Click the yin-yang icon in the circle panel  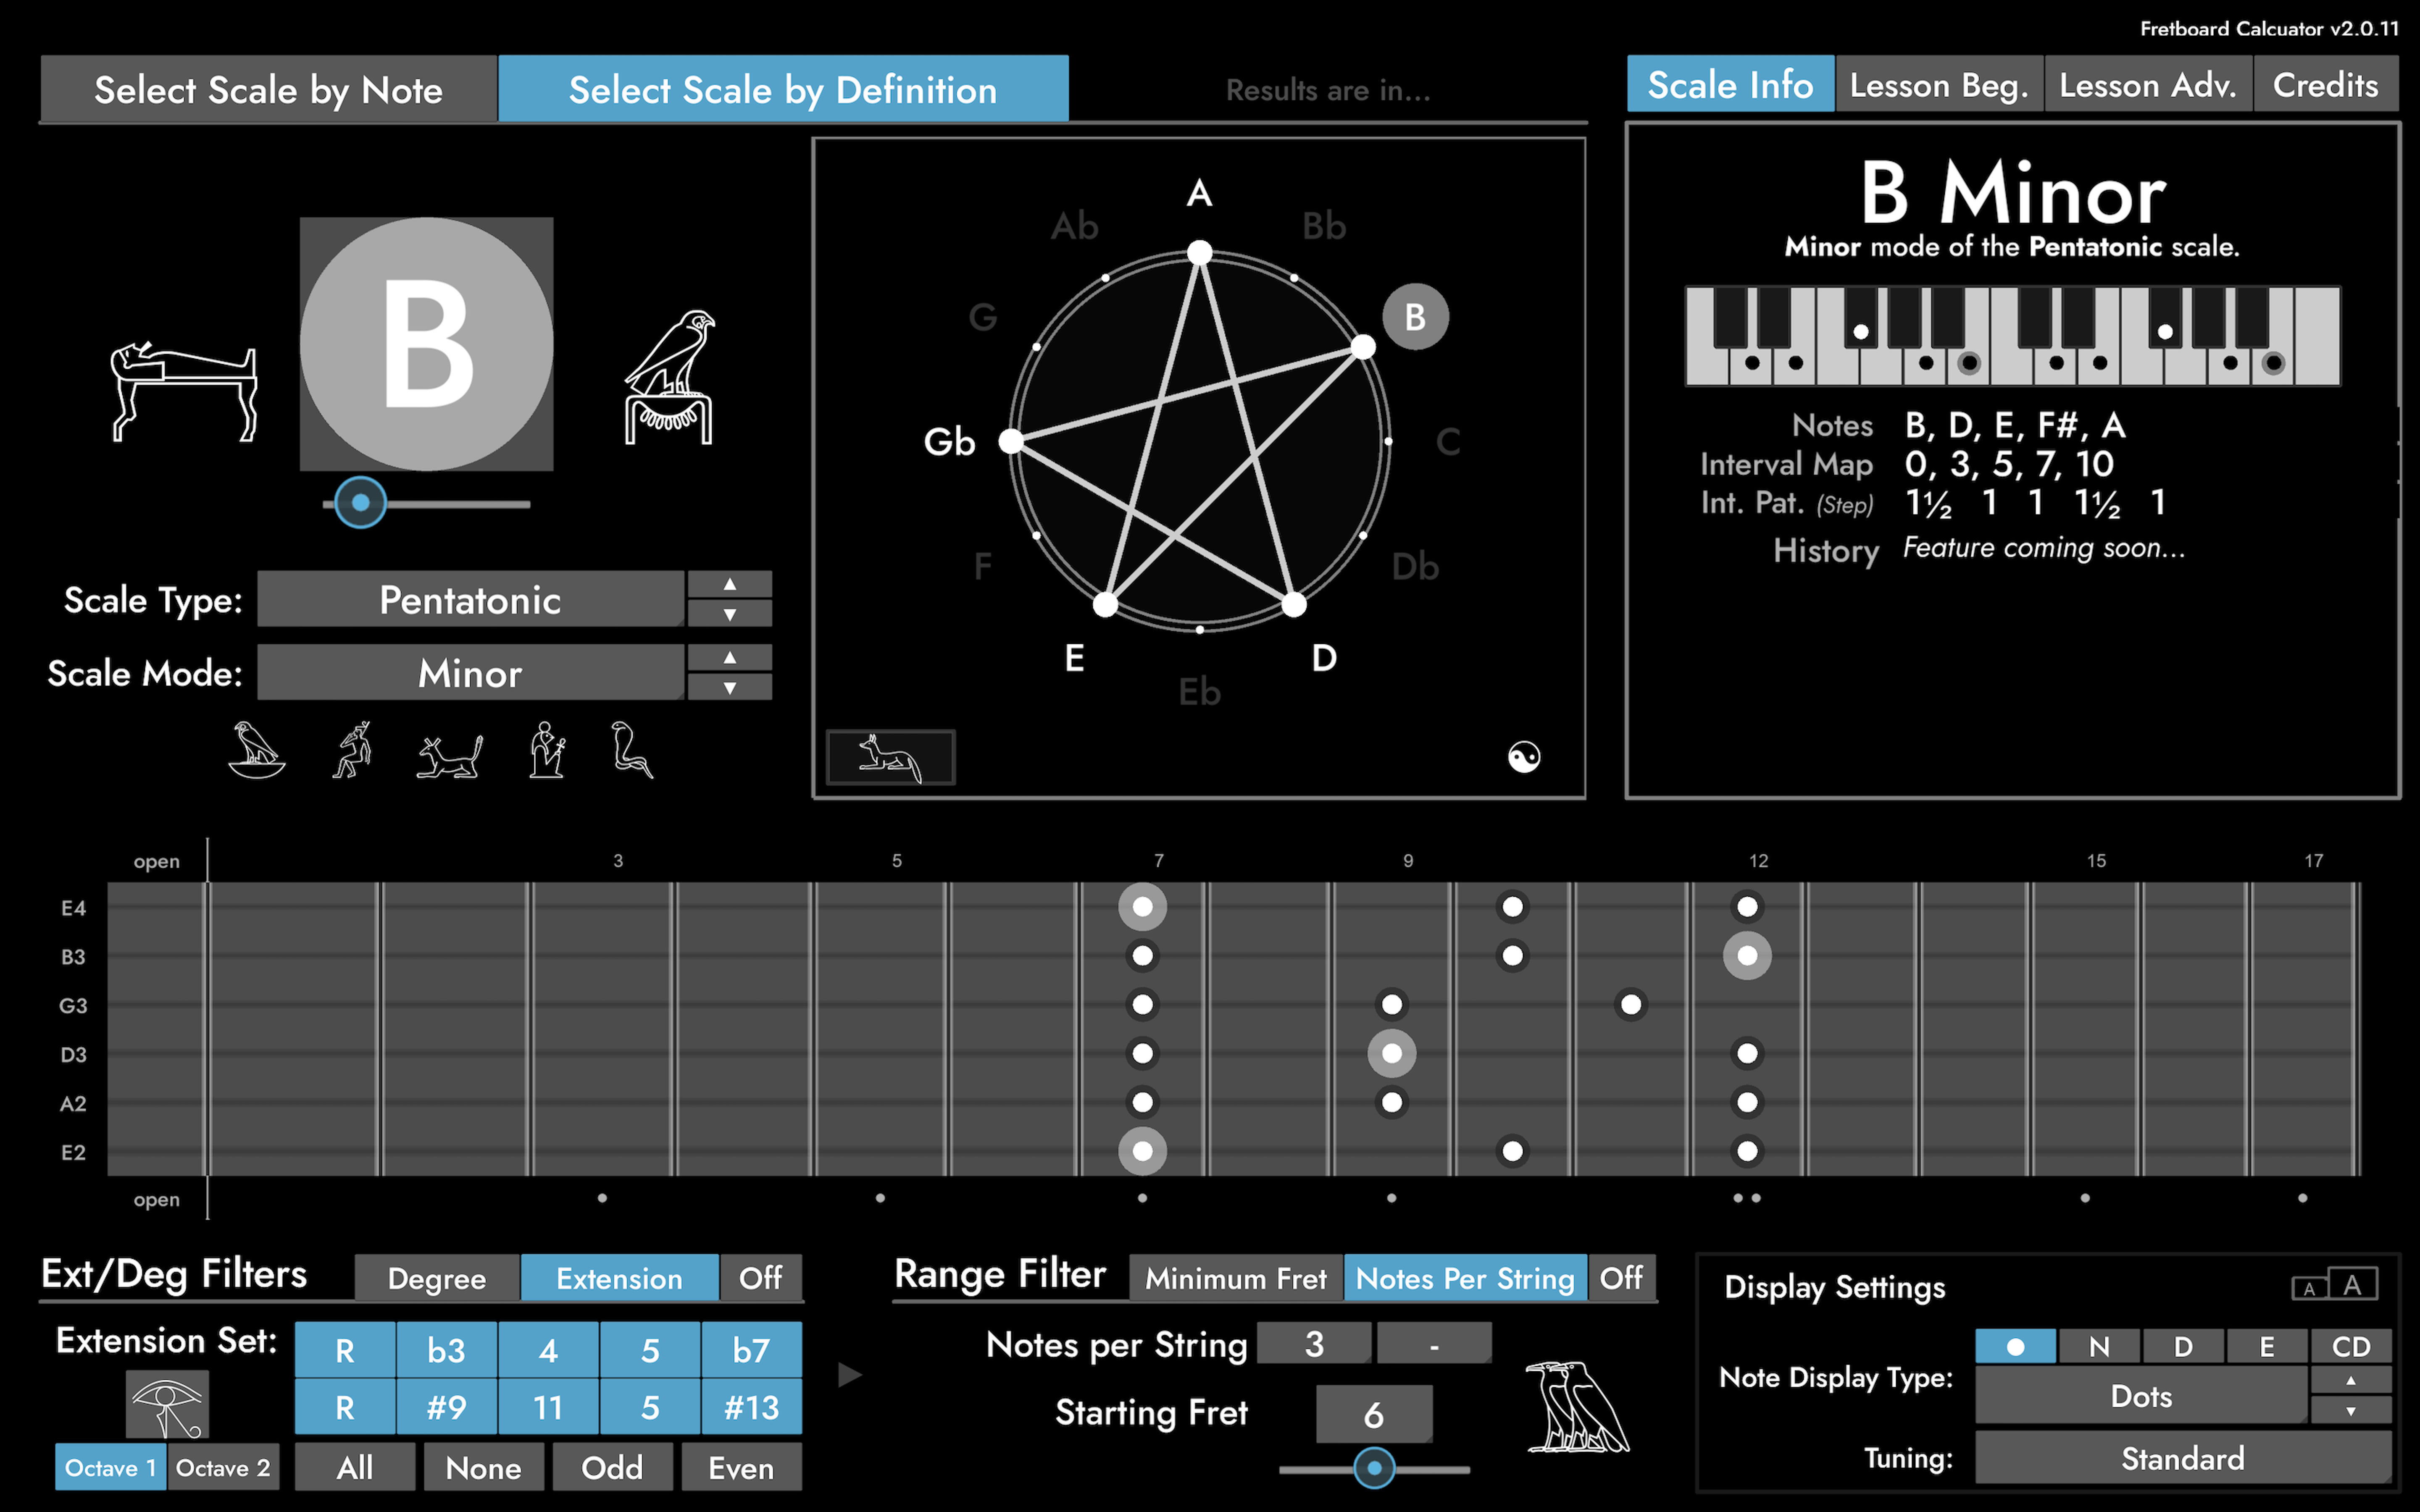1524,757
